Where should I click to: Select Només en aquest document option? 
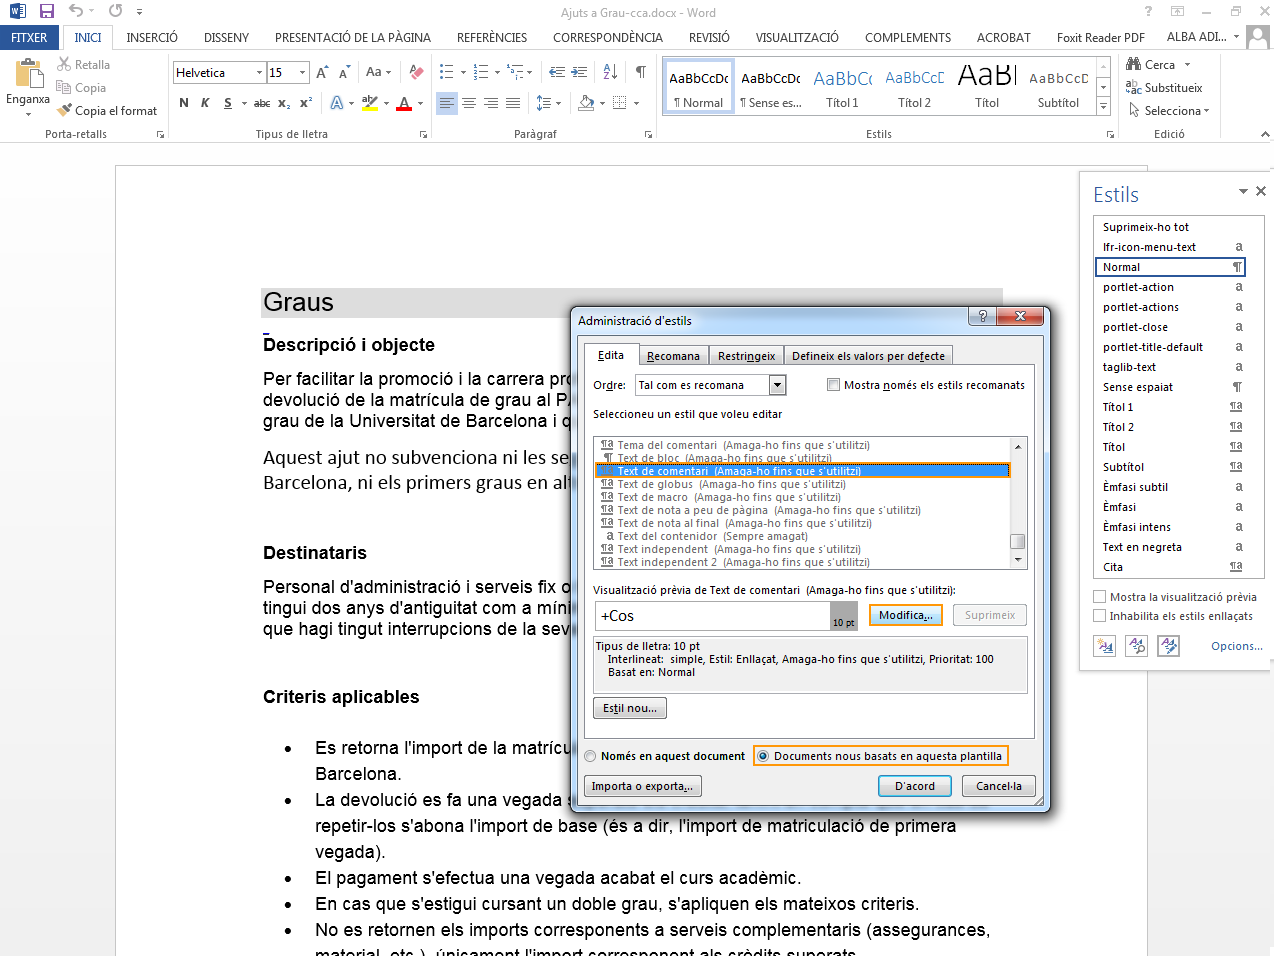(591, 756)
